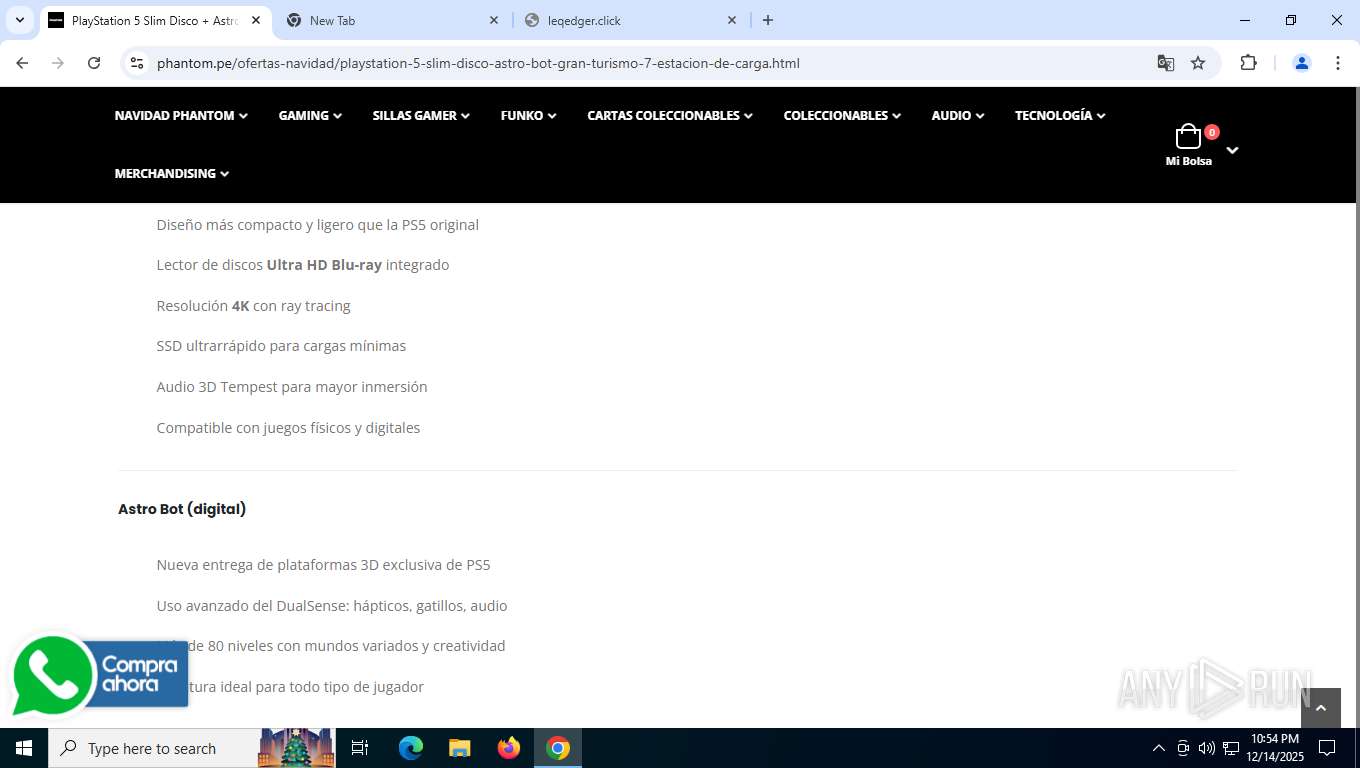The width and height of the screenshot is (1360, 768).
Task: Switch to the New Tab browser tab
Action: [391, 20]
